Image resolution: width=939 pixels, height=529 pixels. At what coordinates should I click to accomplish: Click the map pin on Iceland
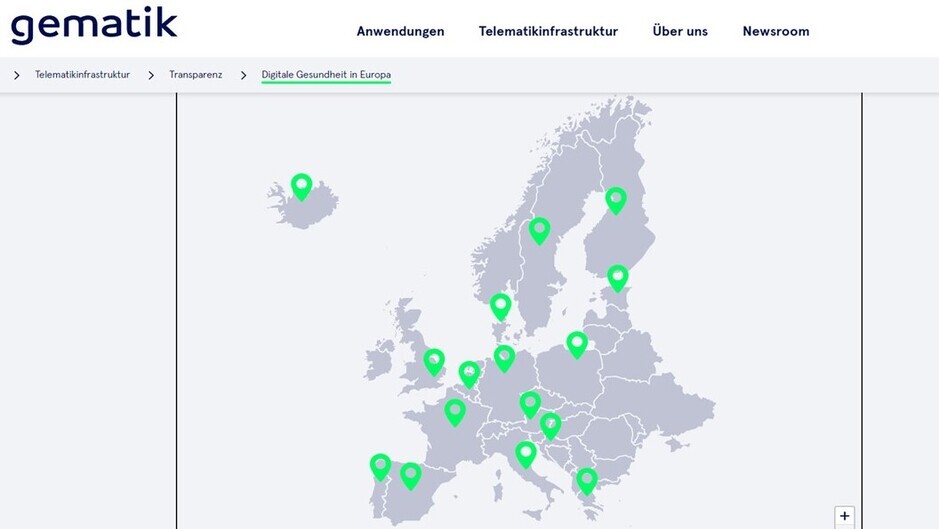302,186
